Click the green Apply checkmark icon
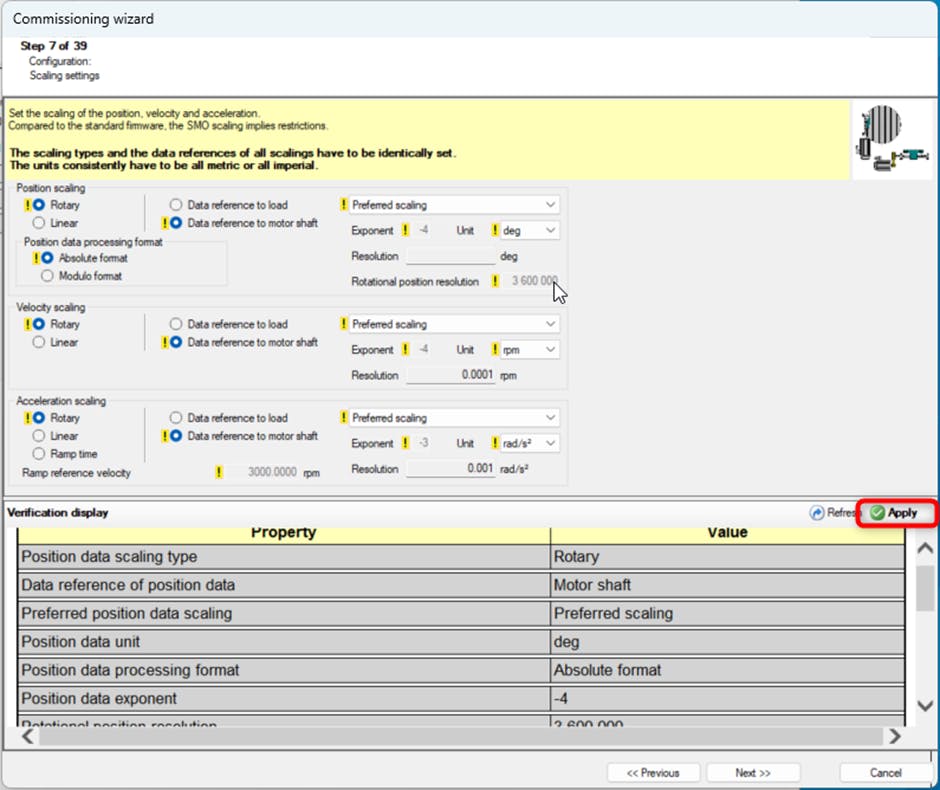The width and height of the screenshot is (940, 790). 877,513
